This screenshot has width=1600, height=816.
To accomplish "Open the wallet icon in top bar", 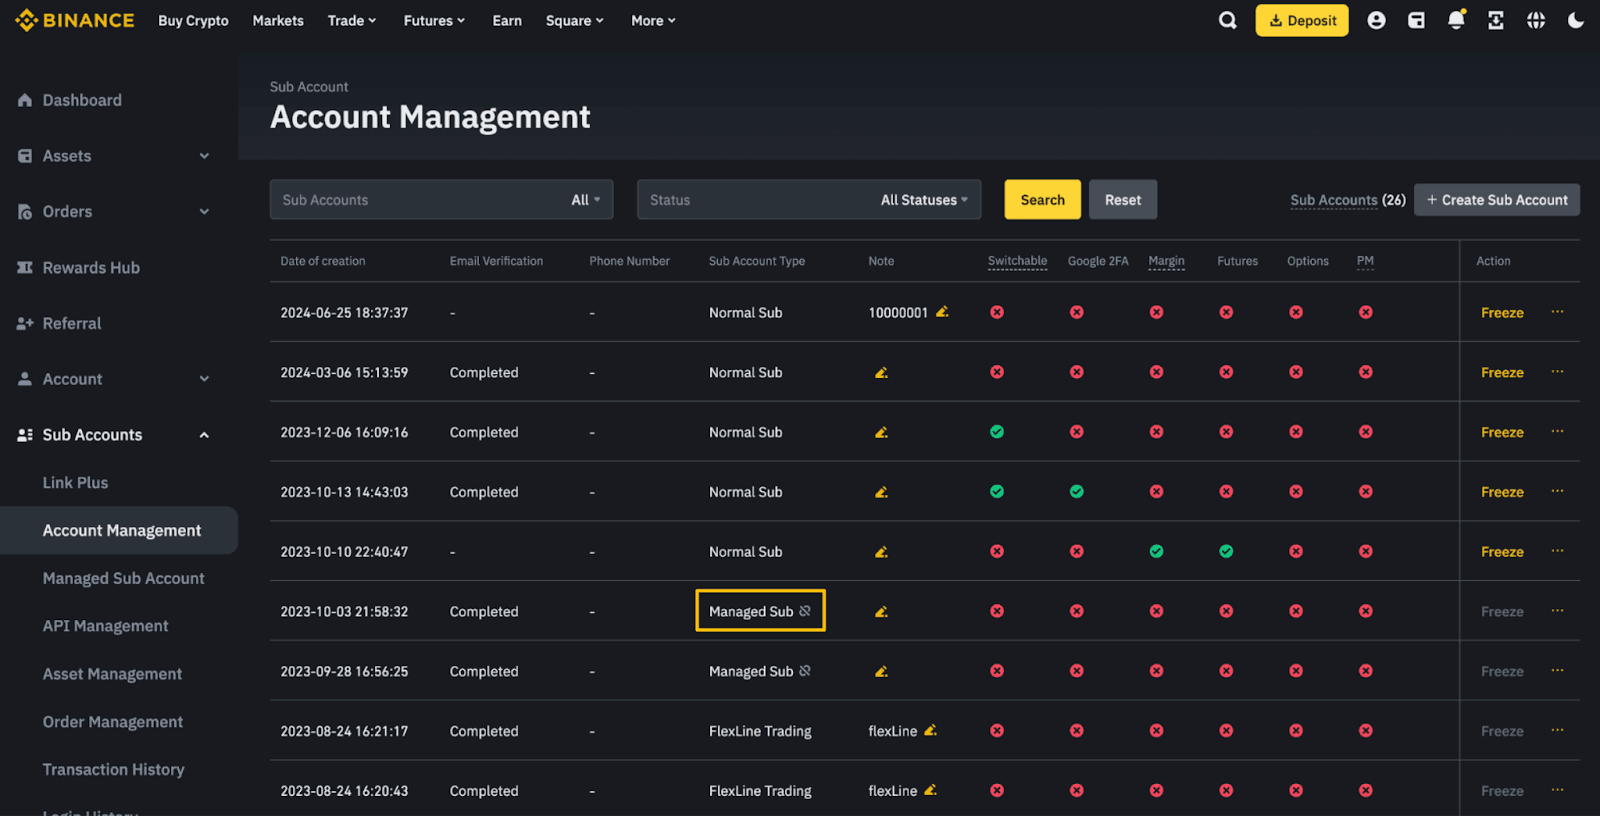I will pos(1416,20).
